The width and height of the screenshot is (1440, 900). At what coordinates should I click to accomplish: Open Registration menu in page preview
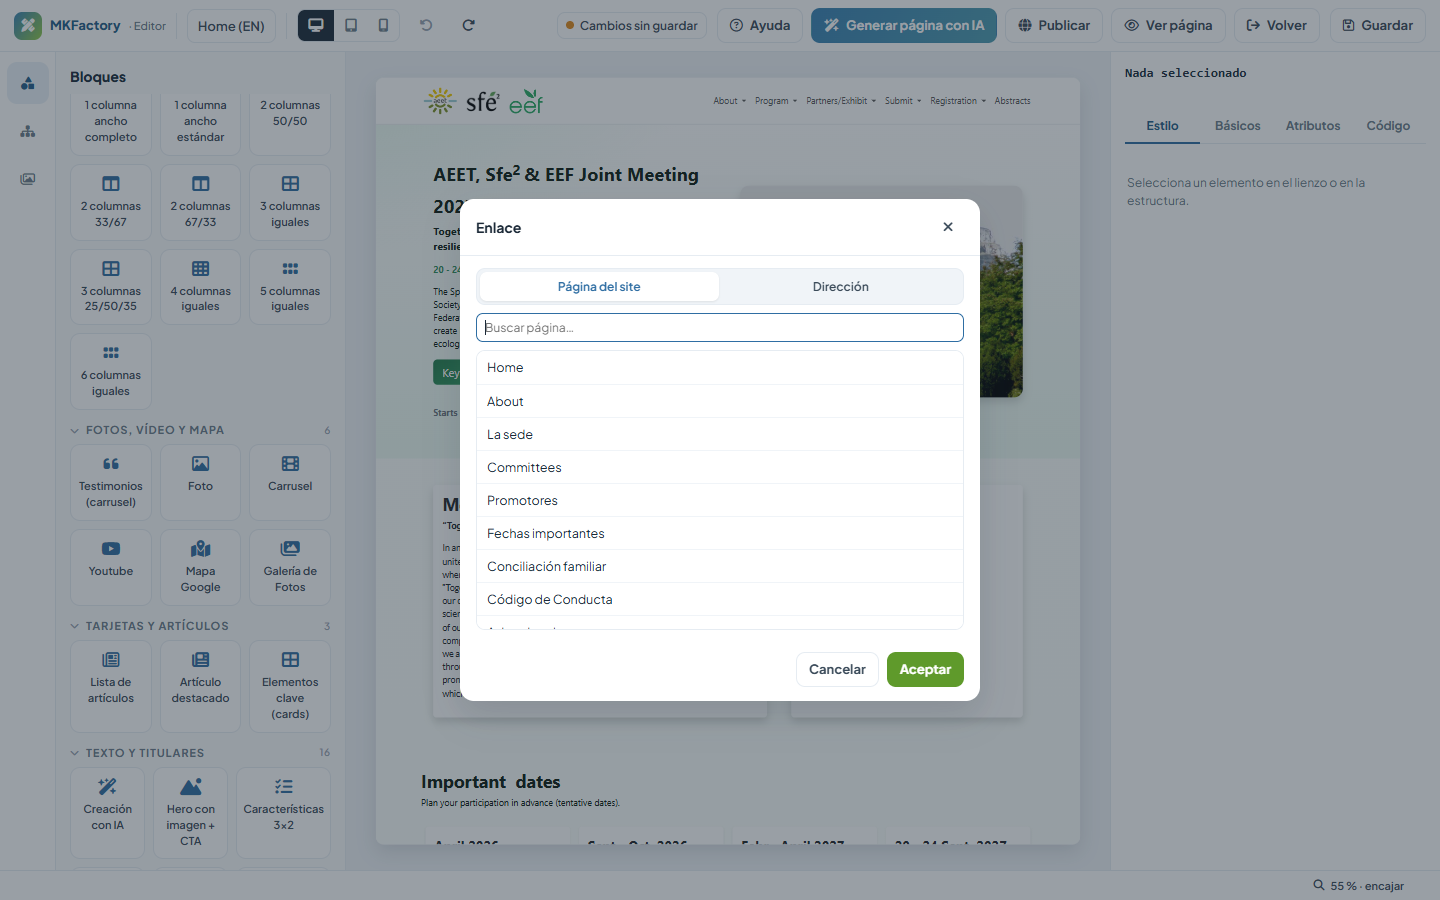[x=958, y=101]
